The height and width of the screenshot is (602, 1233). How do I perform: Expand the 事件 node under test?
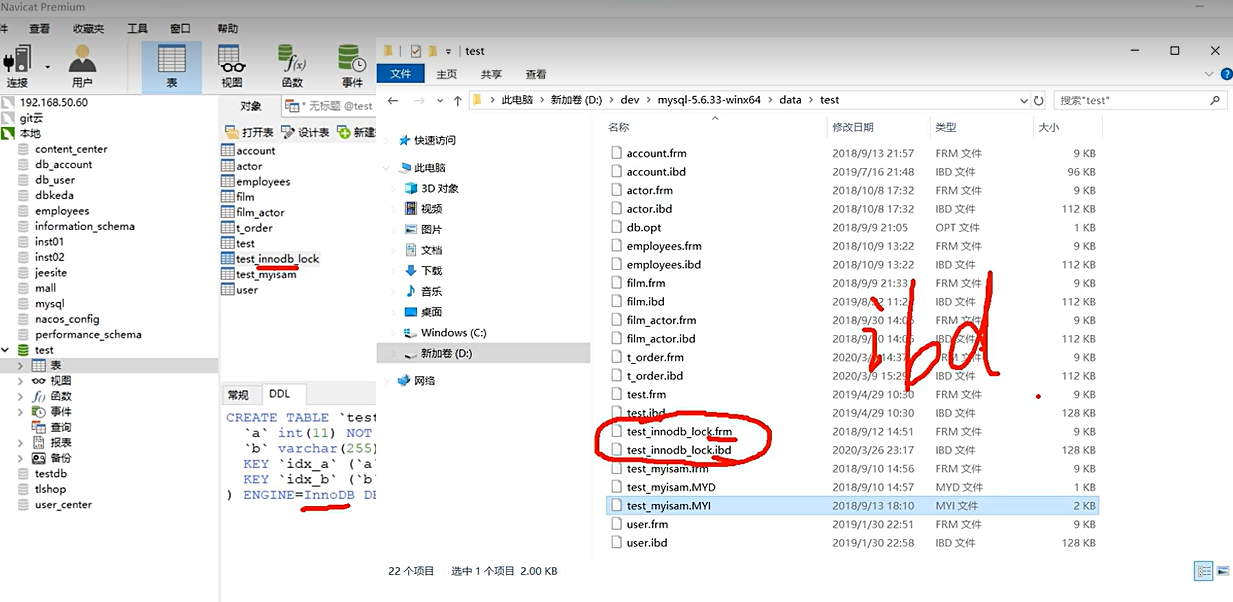pyautogui.click(x=20, y=412)
